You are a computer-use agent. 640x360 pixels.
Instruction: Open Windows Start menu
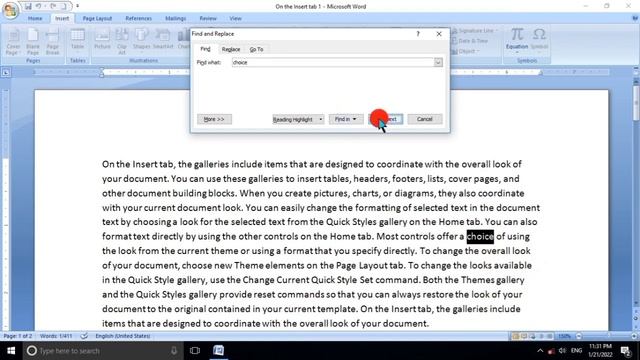(x=11, y=351)
